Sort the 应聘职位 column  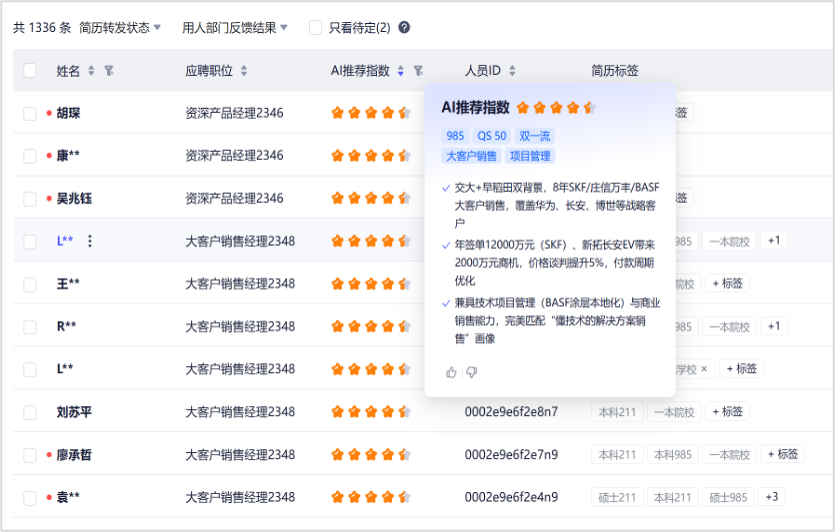point(244,70)
